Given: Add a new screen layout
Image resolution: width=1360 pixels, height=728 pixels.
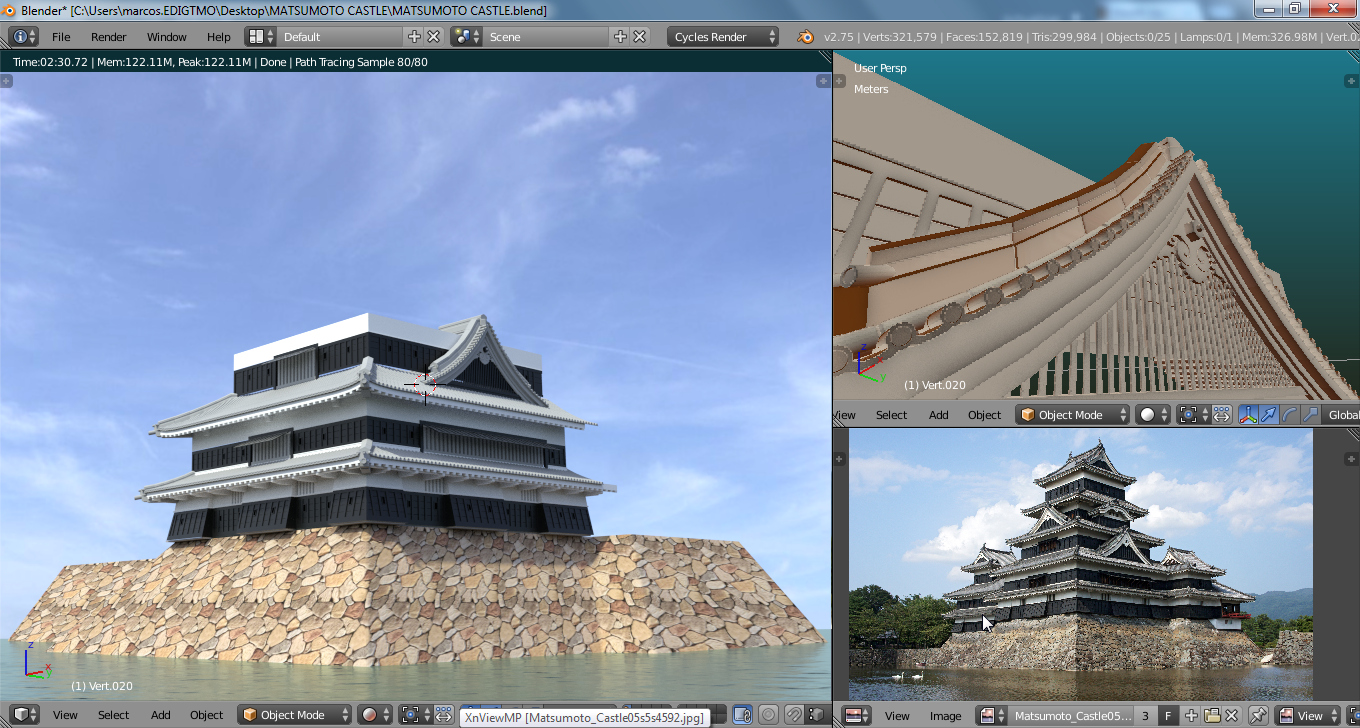Looking at the screenshot, I should [415, 37].
